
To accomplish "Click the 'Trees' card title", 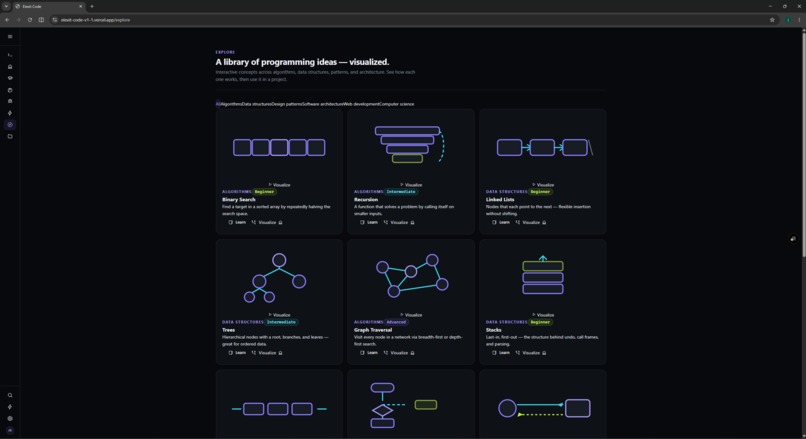I will coord(228,330).
